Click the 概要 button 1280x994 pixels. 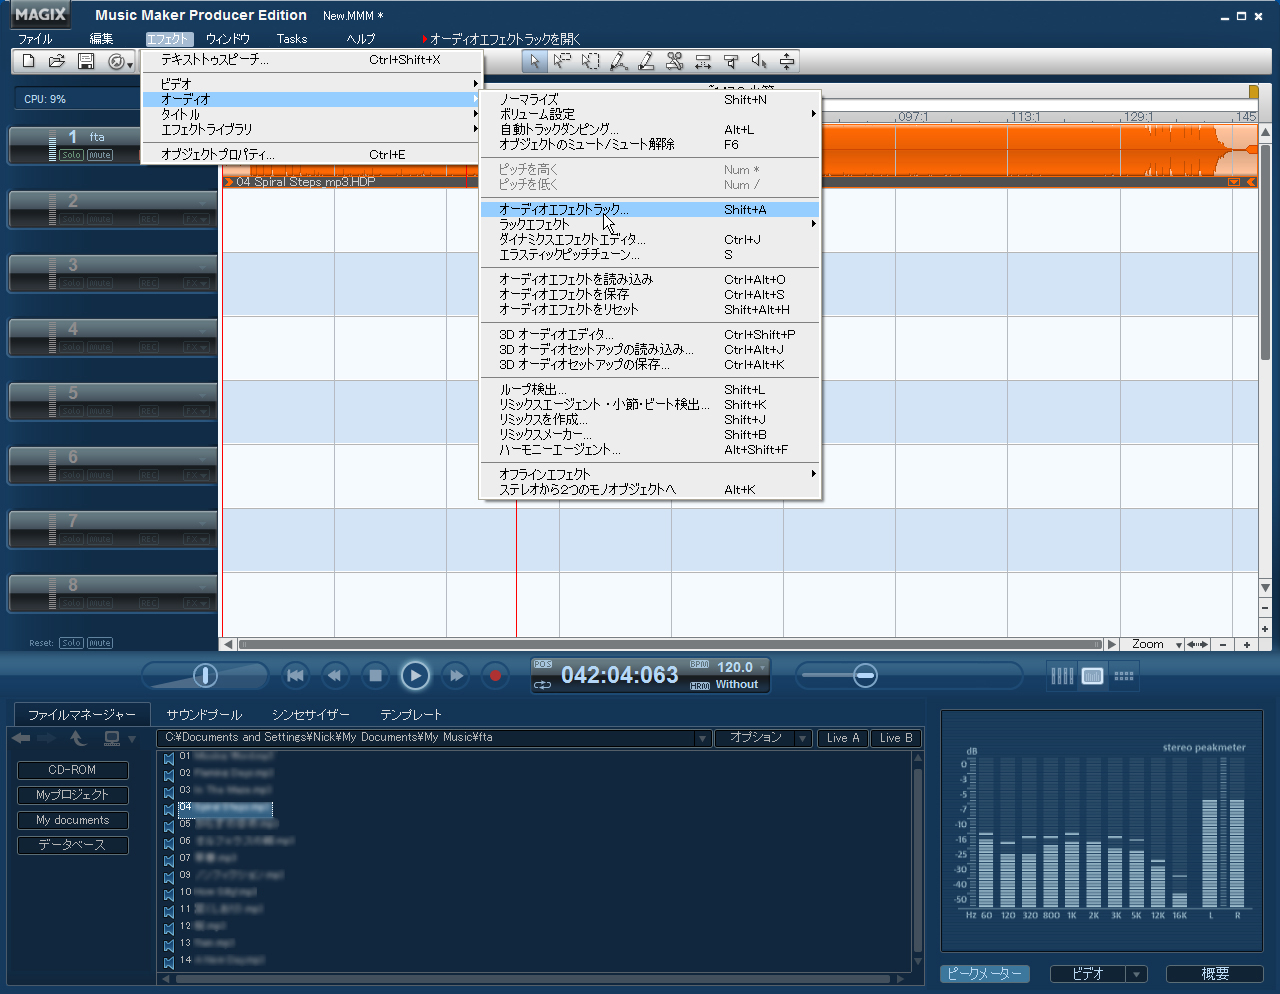[x=1215, y=974]
